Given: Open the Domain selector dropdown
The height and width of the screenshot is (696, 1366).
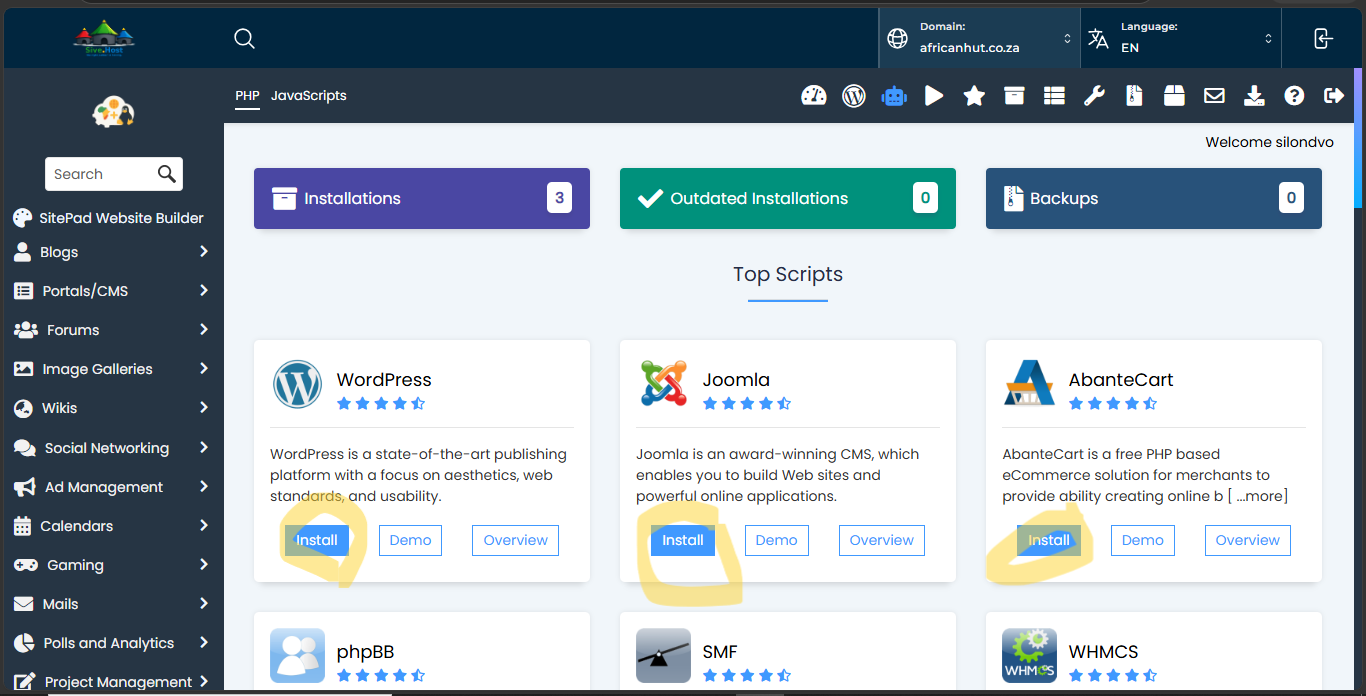Looking at the screenshot, I should tap(979, 38).
